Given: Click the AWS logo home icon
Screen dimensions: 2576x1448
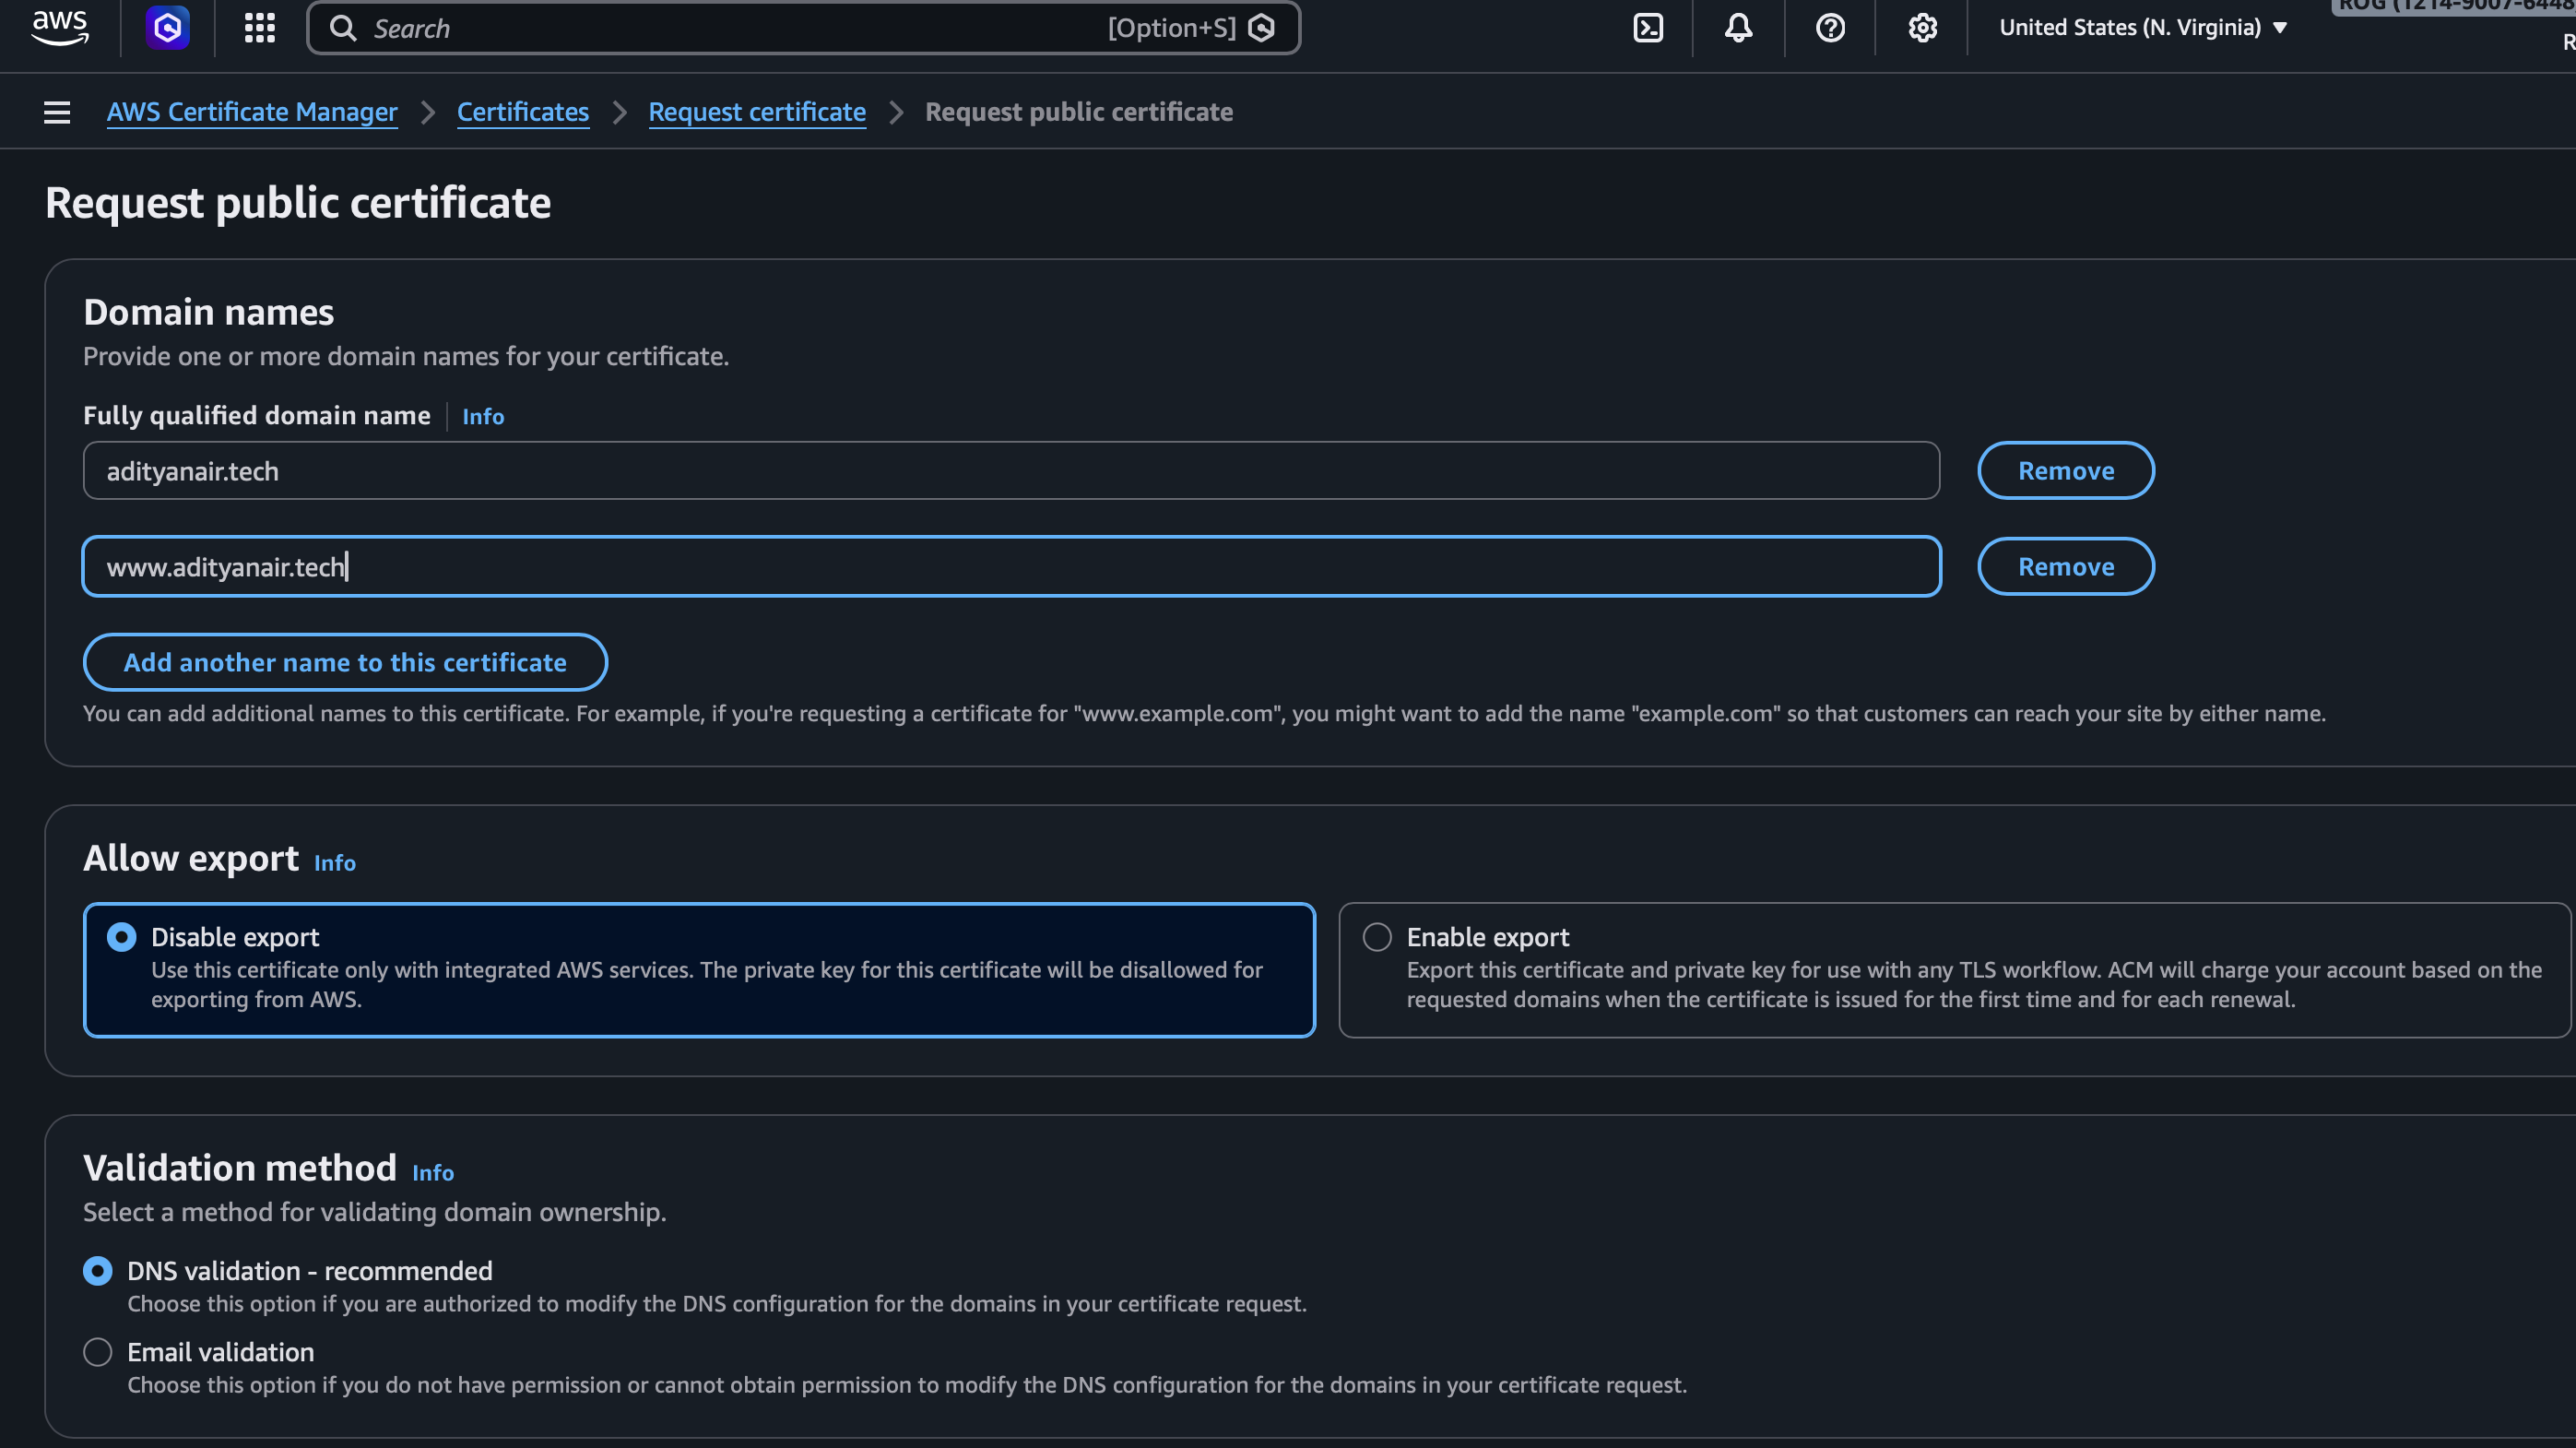Looking at the screenshot, I should [x=60, y=27].
